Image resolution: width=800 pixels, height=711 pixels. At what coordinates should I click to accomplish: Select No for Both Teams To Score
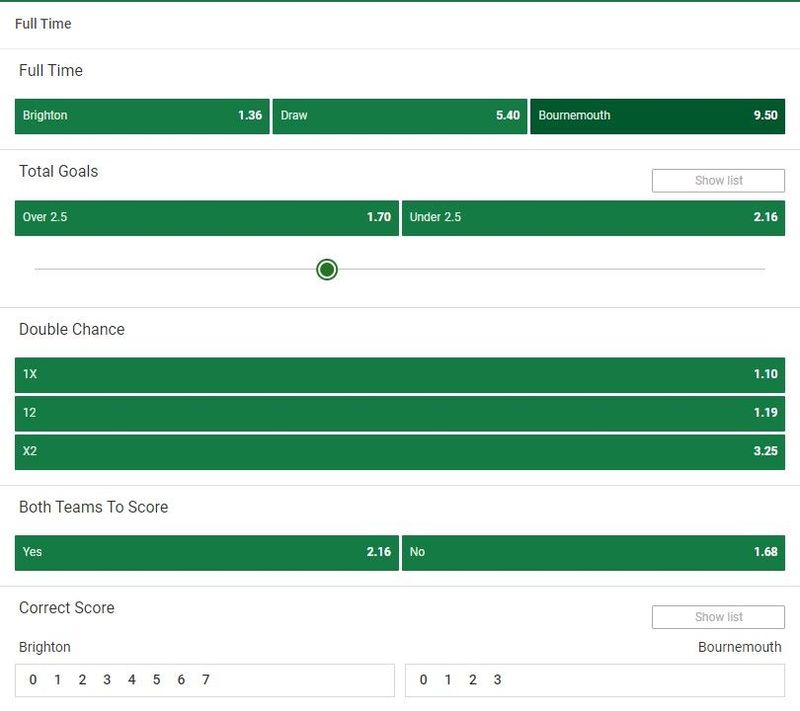click(x=593, y=552)
